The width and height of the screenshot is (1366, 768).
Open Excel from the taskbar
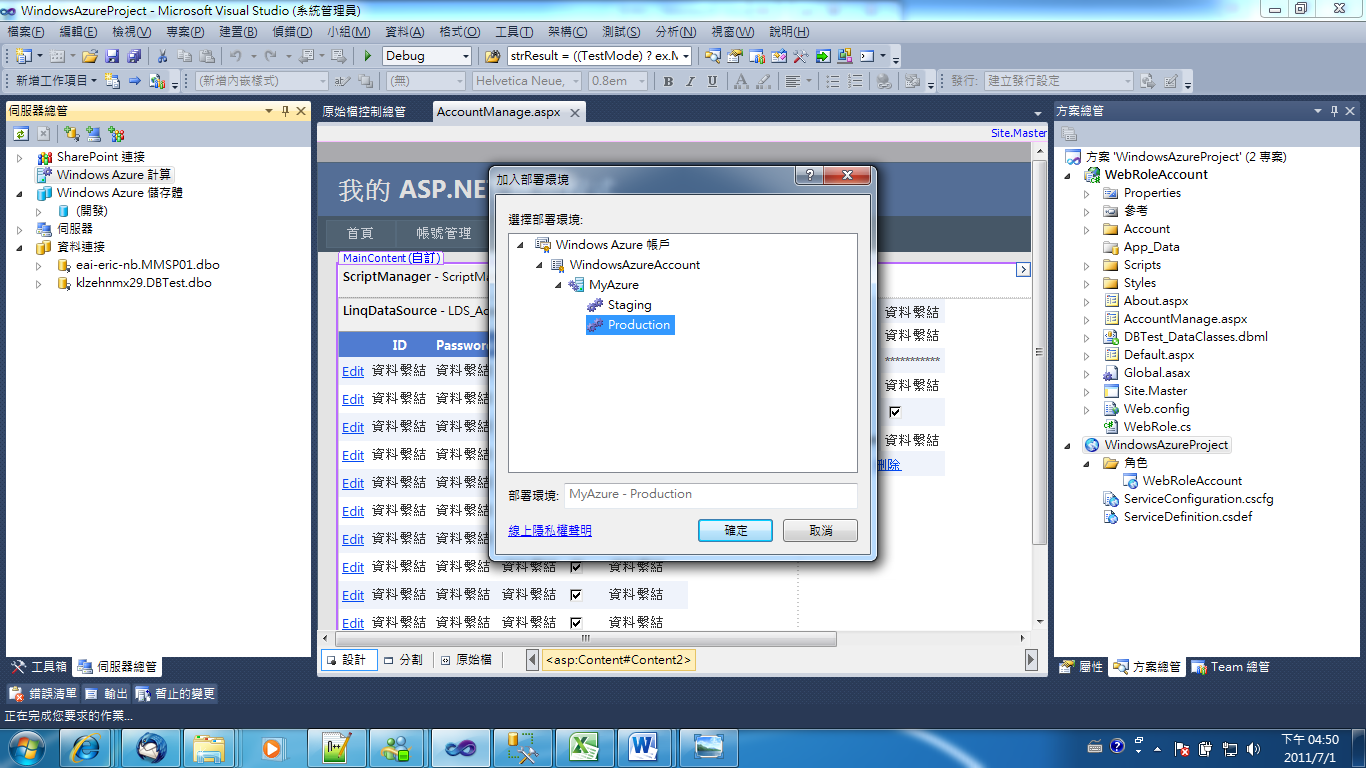[x=584, y=747]
